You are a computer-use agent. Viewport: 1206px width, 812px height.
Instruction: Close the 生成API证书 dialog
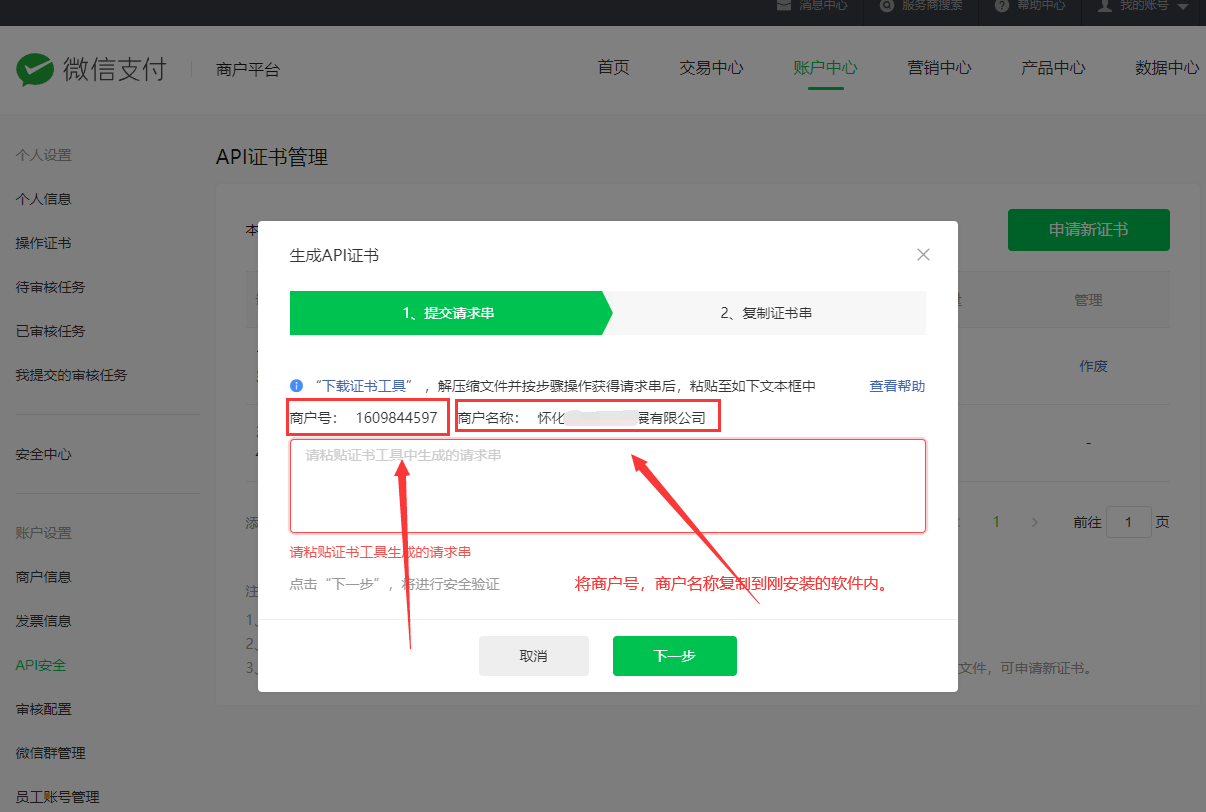(x=923, y=255)
